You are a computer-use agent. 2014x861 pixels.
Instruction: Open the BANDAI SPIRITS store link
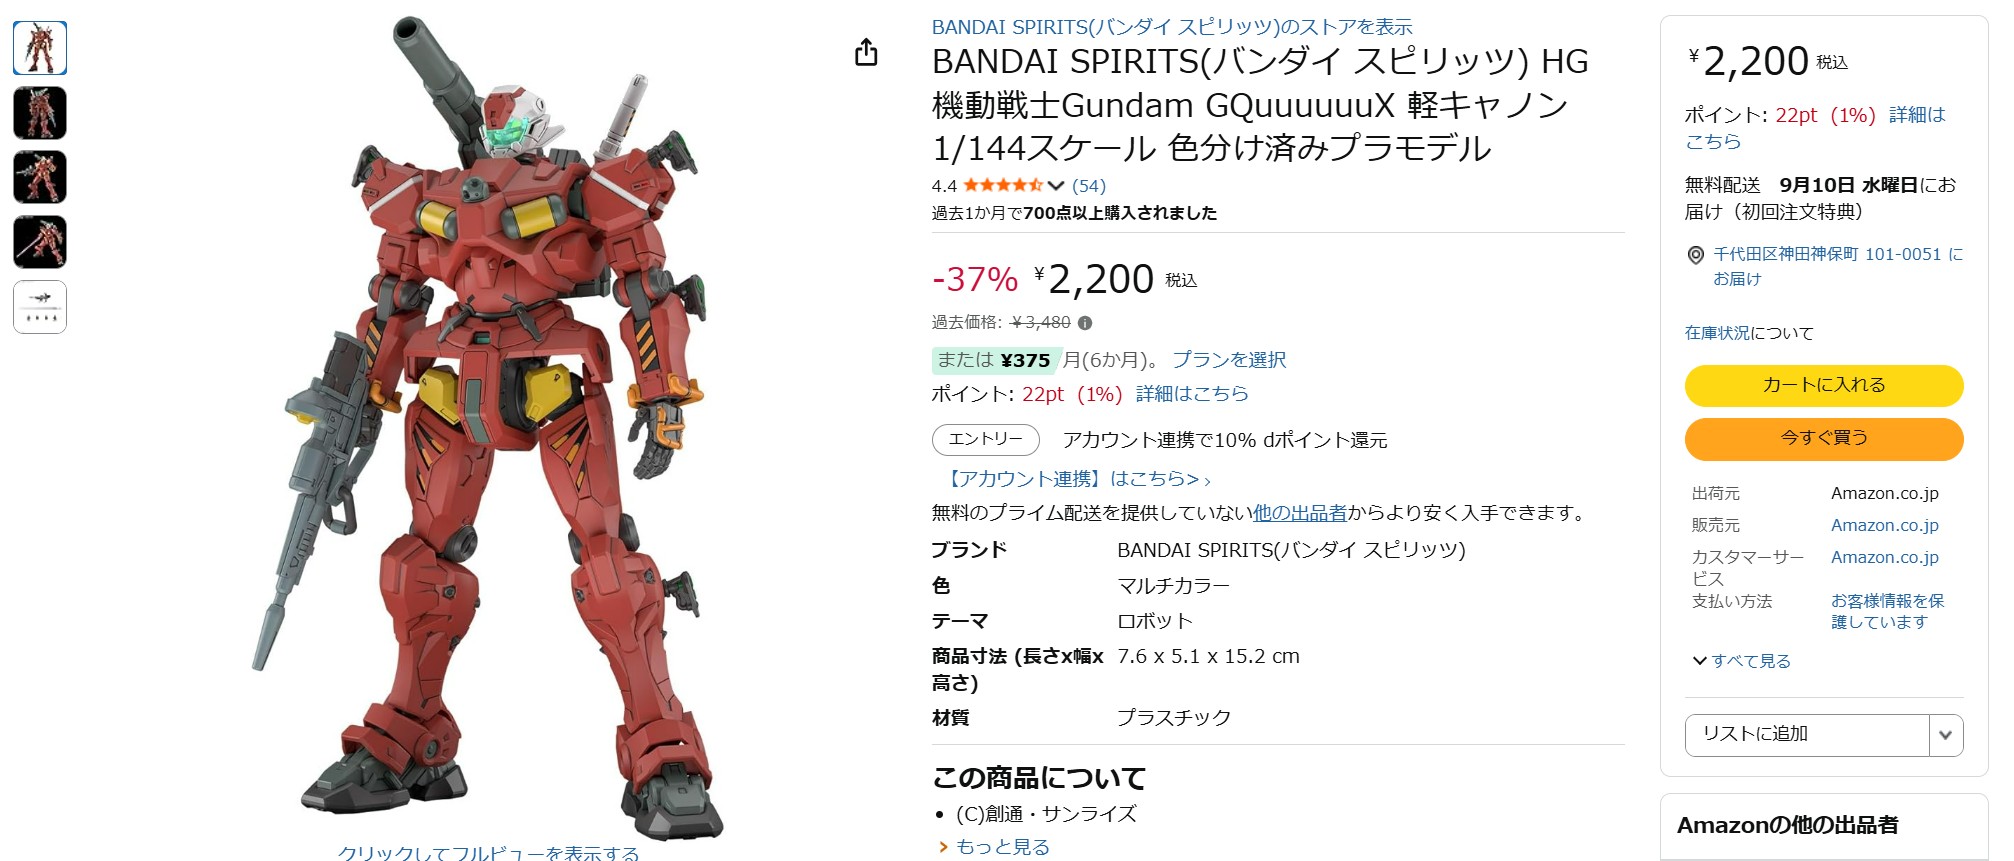coord(1172,27)
